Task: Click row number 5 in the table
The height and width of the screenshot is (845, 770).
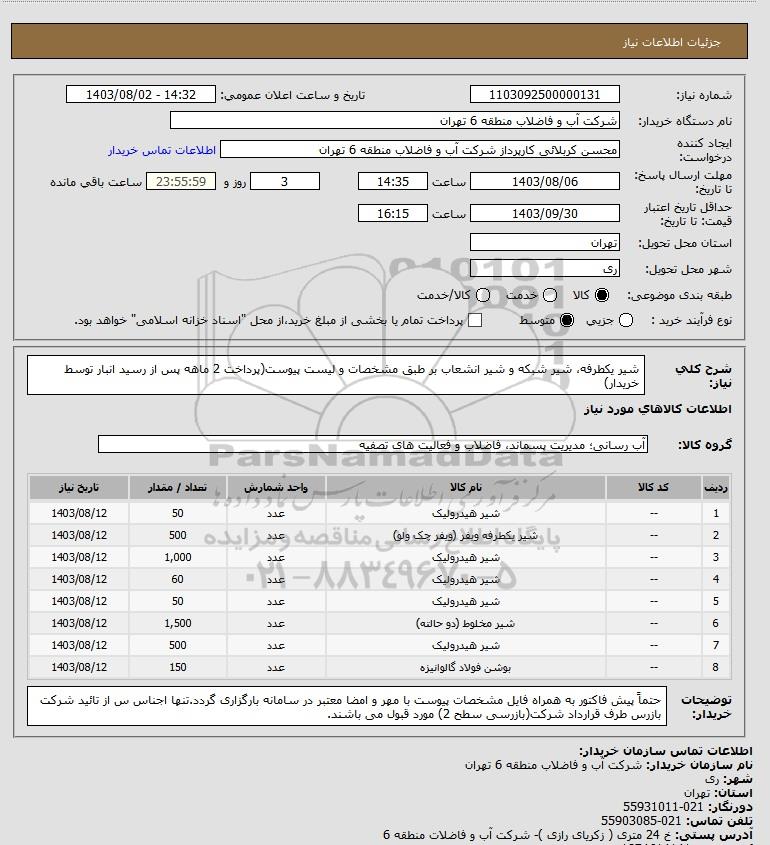Action: [716, 601]
